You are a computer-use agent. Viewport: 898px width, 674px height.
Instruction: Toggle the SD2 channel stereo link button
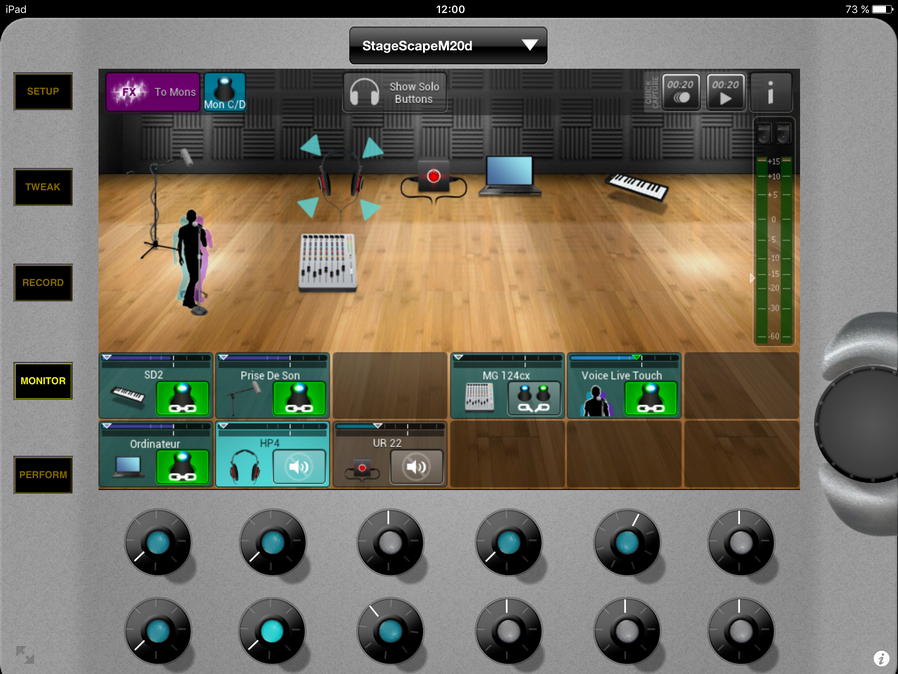[x=182, y=398]
